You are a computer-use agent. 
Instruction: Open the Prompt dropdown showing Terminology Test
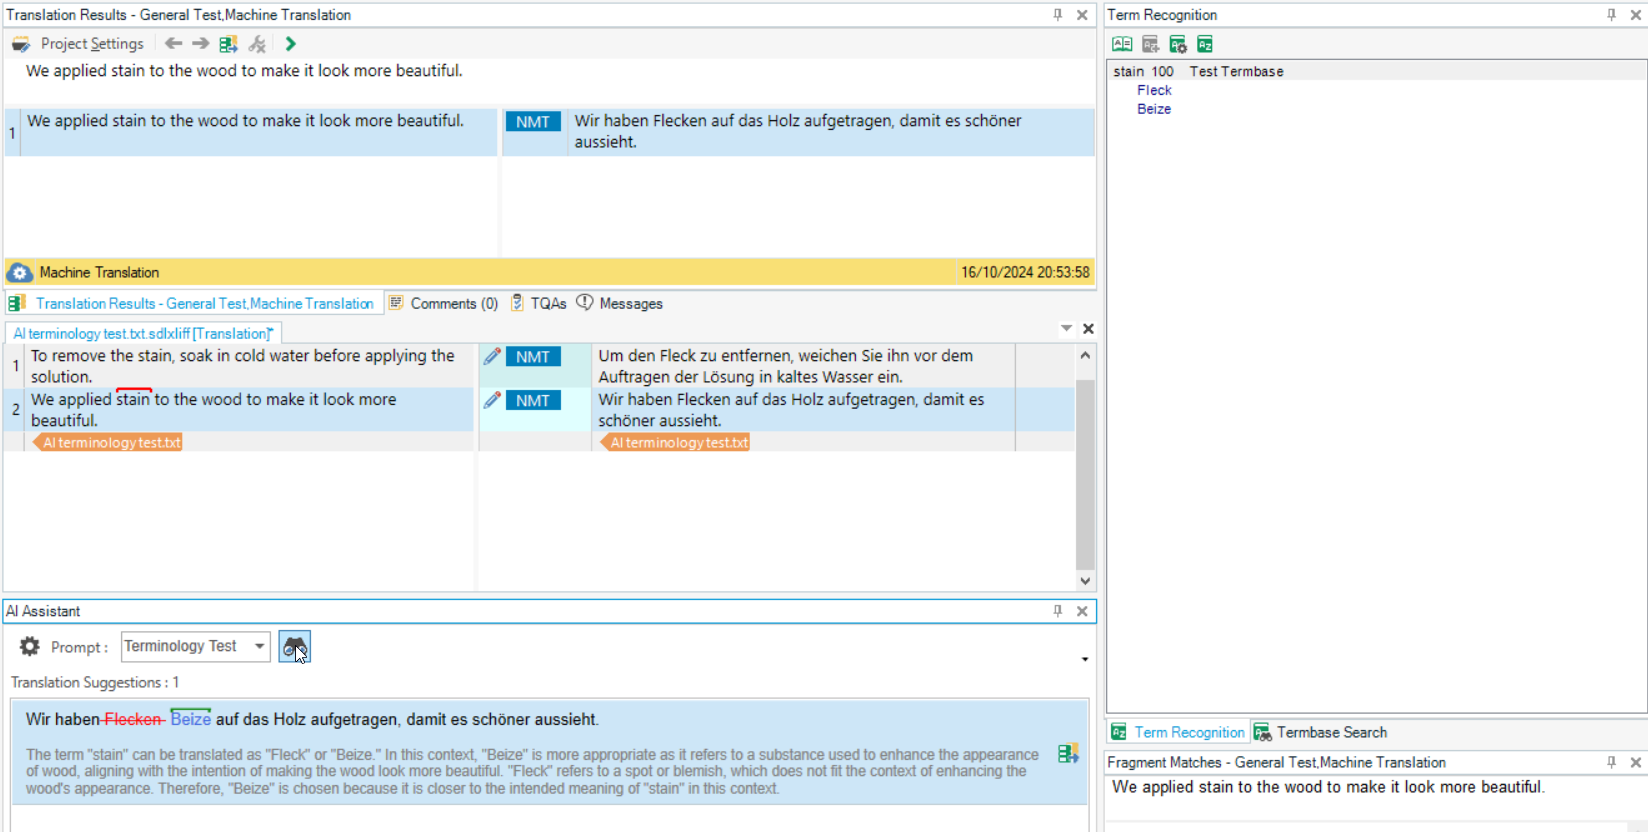tap(196, 646)
